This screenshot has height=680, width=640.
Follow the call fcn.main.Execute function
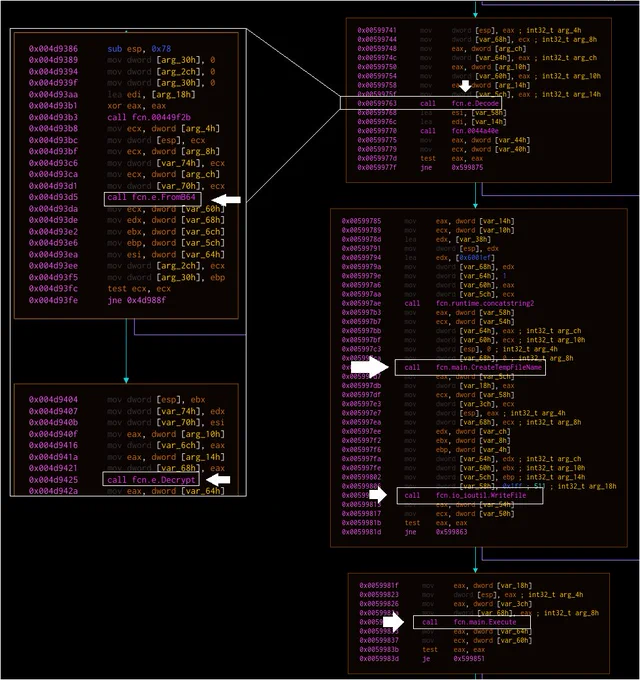tap(469, 622)
